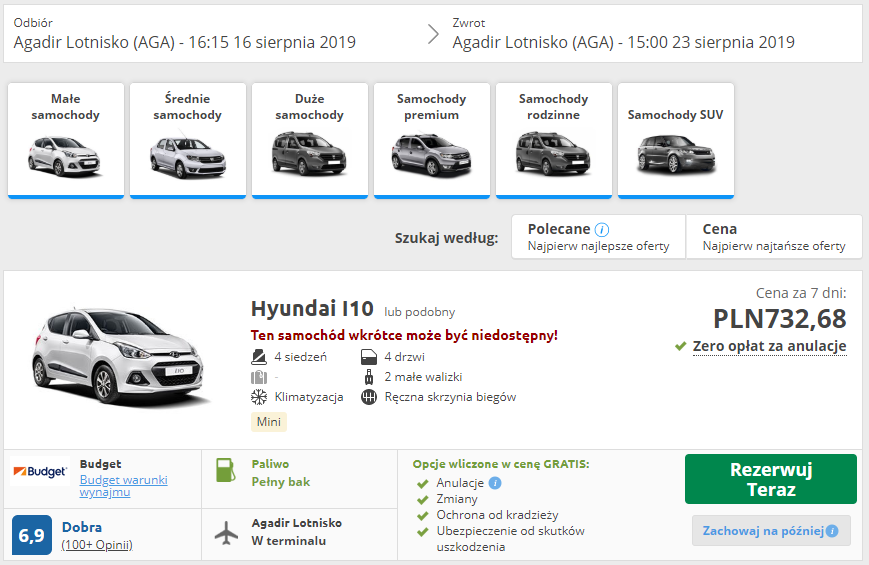Click the 6,9 rating badge
Viewport: 869px width, 565px height.
tap(32, 535)
